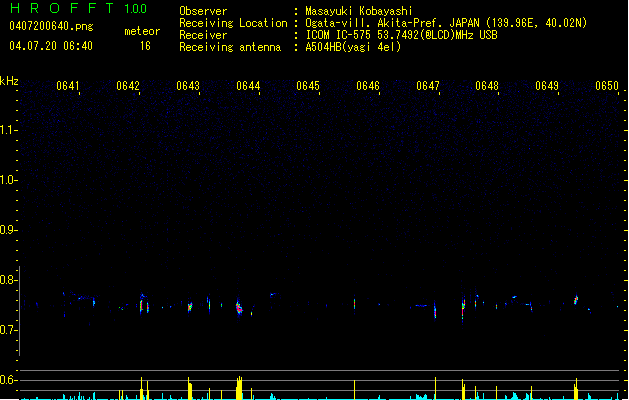
Task: Click the yellow intensity bar under 0643
Action: (x=189, y=388)
